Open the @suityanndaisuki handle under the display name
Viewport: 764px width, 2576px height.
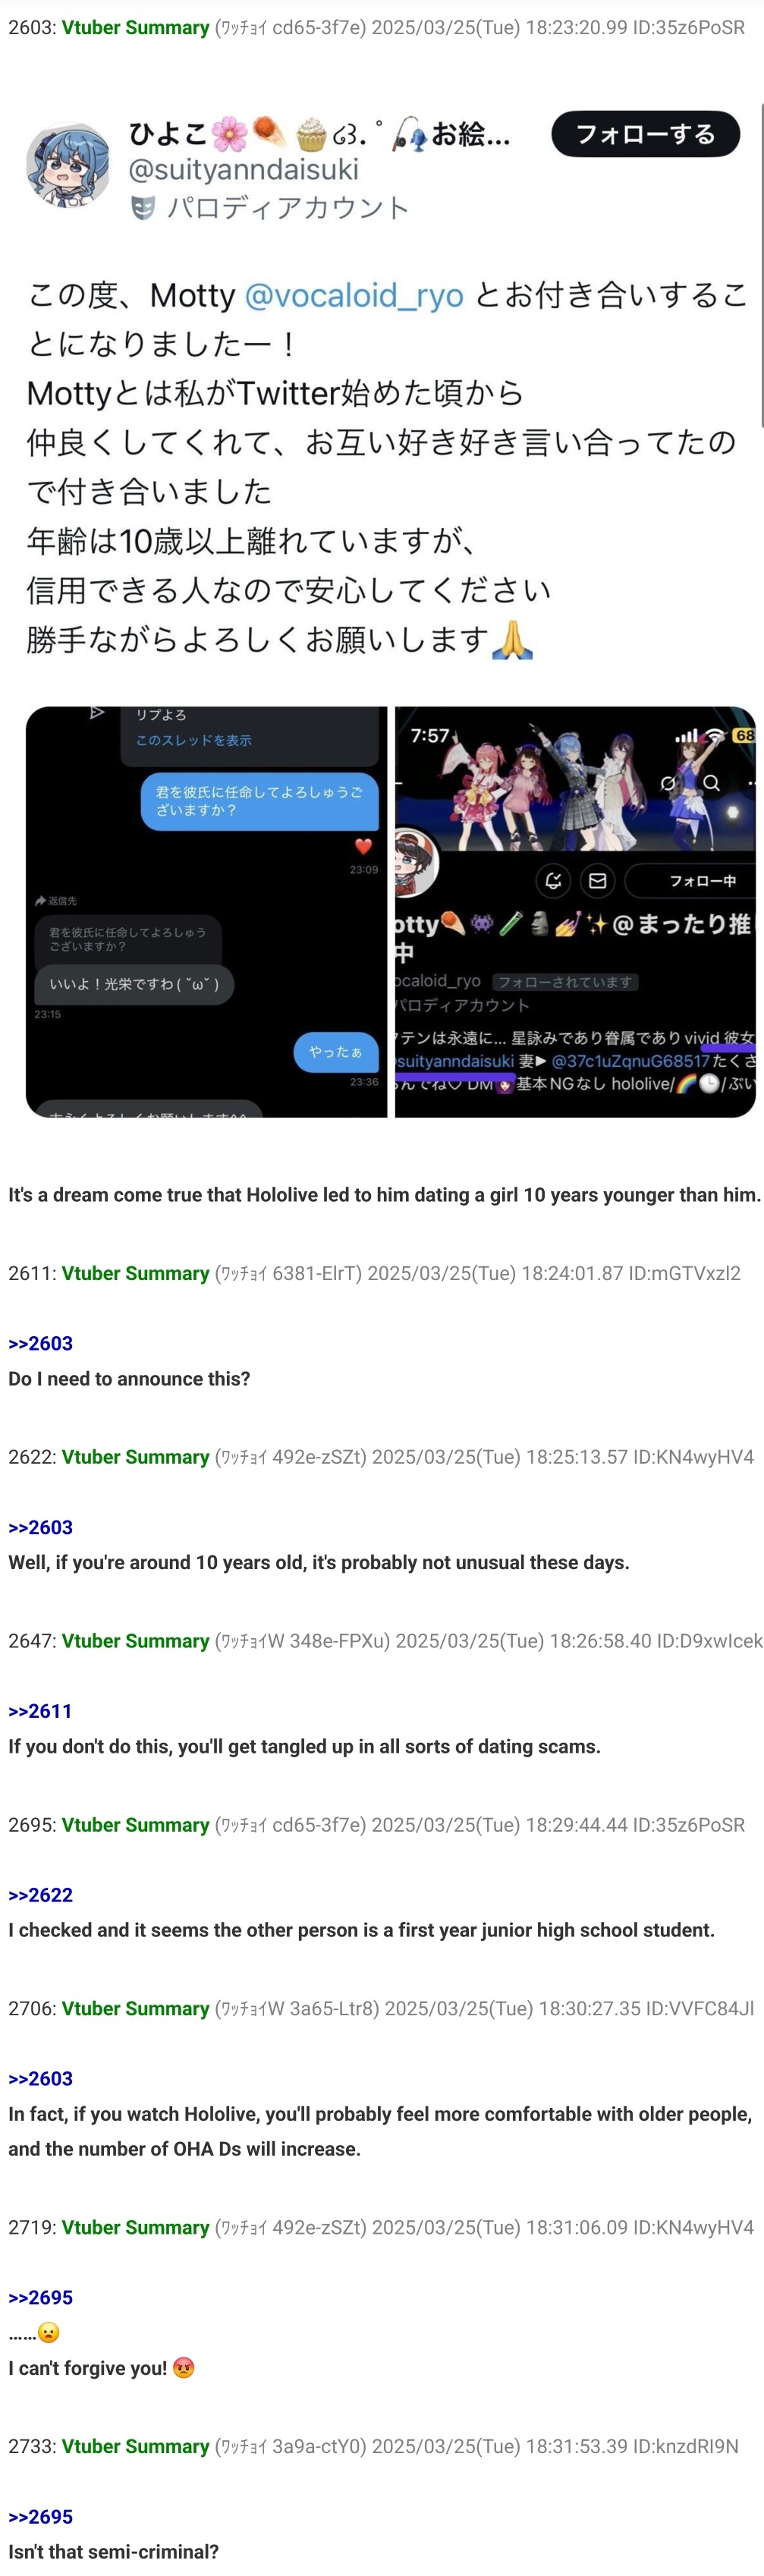[x=243, y=169]
